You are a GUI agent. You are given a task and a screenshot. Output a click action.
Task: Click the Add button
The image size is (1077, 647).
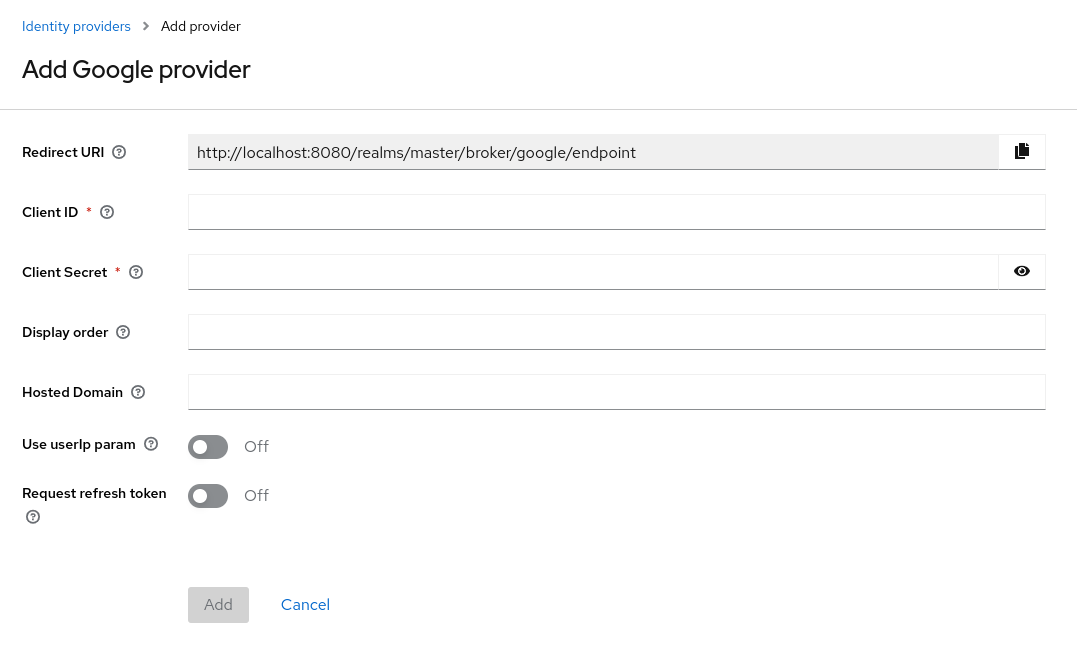pyautogui.click(x=218, y=604)
